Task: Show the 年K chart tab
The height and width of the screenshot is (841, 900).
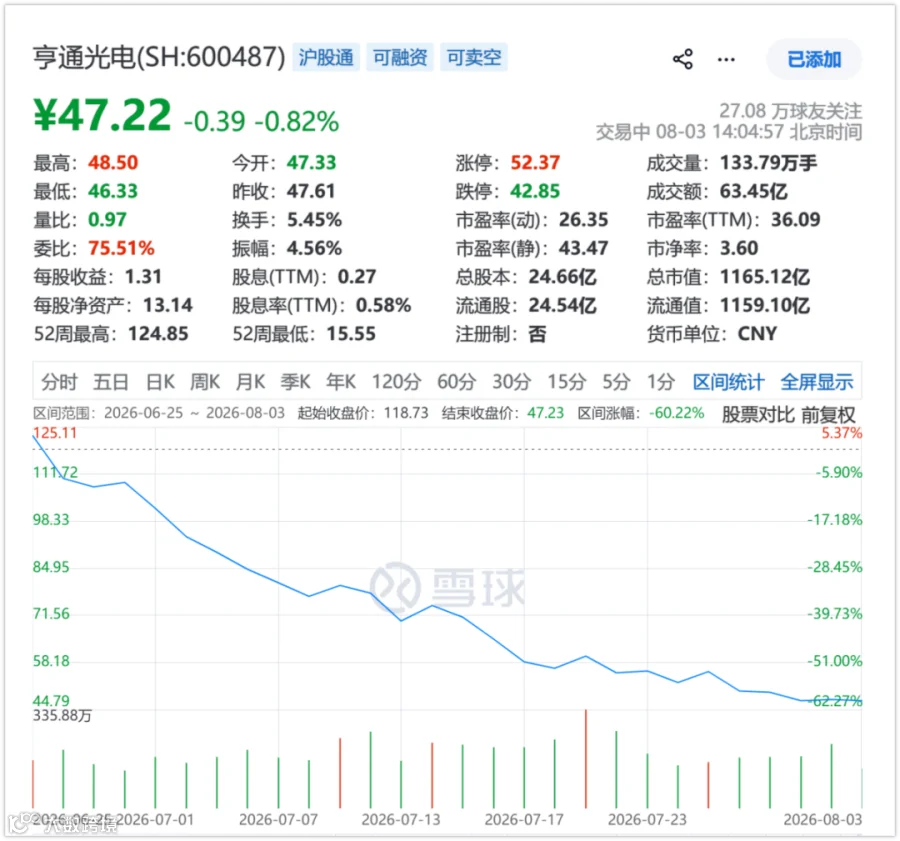Action: [341, 382]
